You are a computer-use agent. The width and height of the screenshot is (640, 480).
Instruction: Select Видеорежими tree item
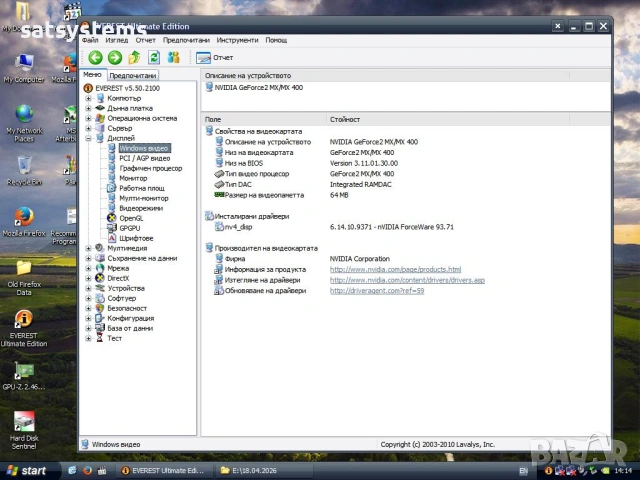point(141,208)
